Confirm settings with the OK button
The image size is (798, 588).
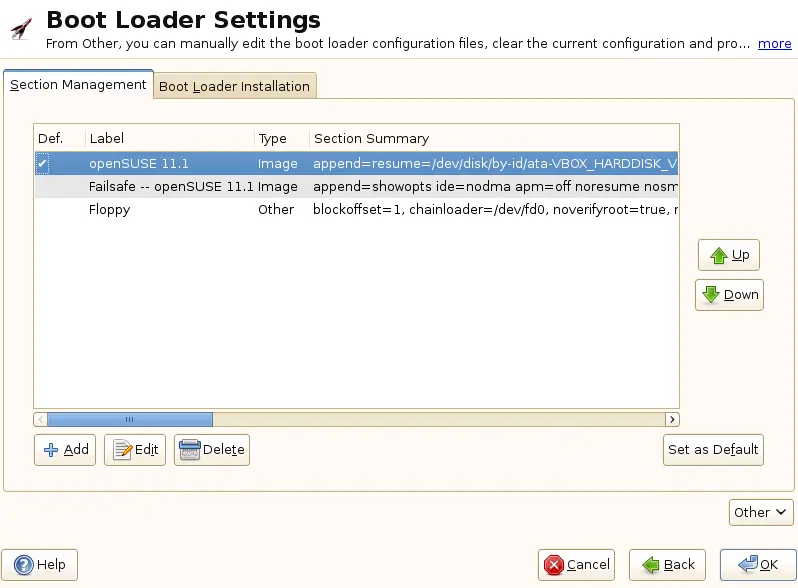click(757, 565)
